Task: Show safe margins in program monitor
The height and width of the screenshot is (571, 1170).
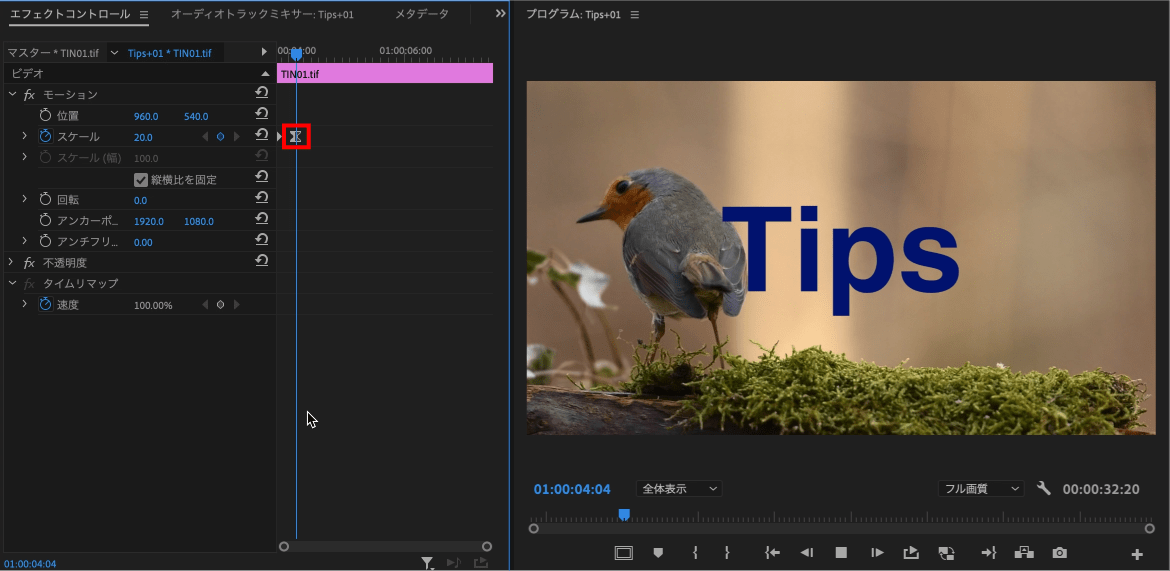Action: point(623,553)
